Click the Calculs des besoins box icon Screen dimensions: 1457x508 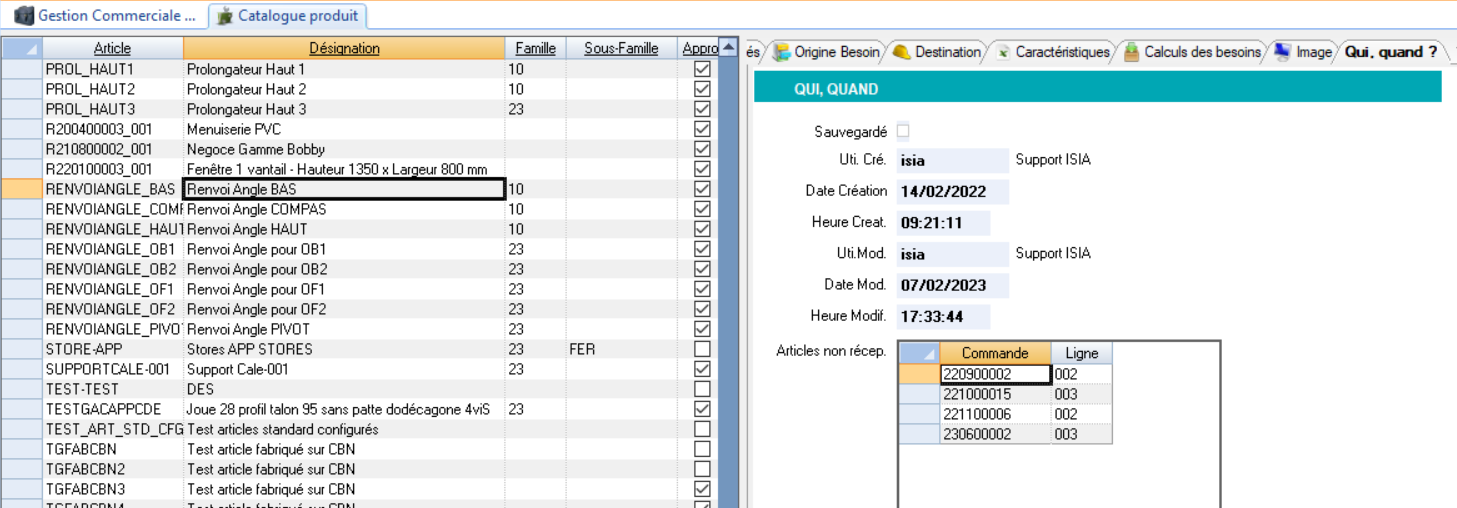(1131, 52)
